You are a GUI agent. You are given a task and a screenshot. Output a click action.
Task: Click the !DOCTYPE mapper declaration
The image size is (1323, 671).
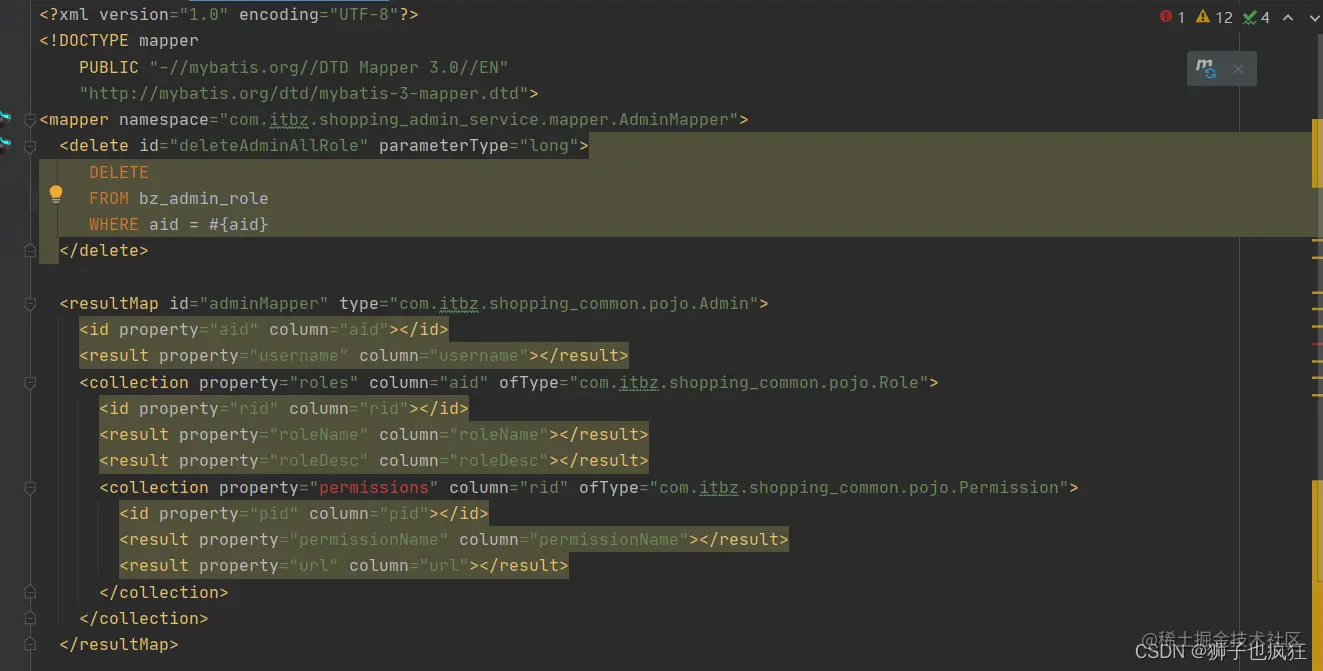[x=119, y=42]
